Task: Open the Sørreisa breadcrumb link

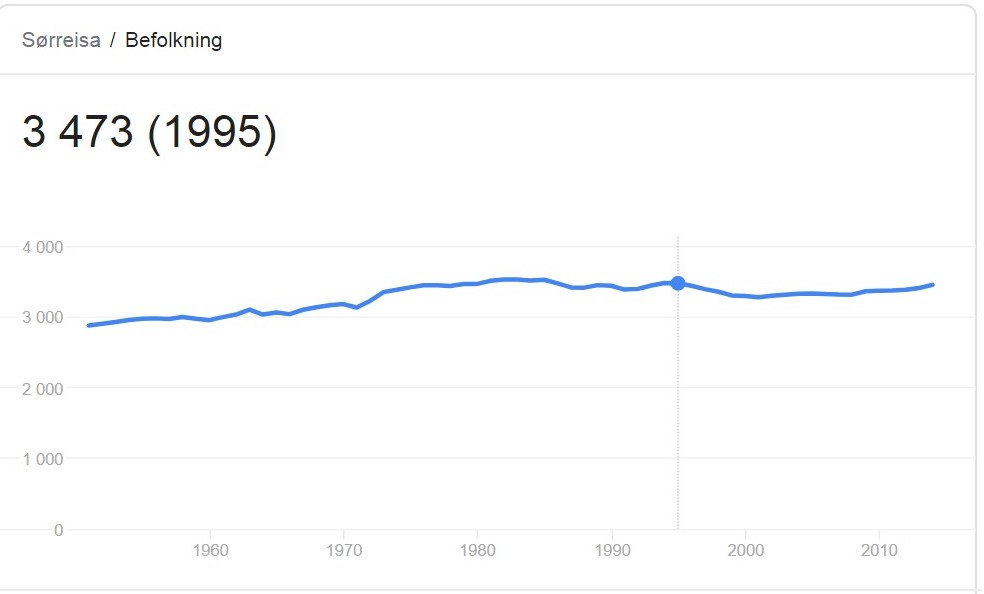Action: [x=61, y=40]
